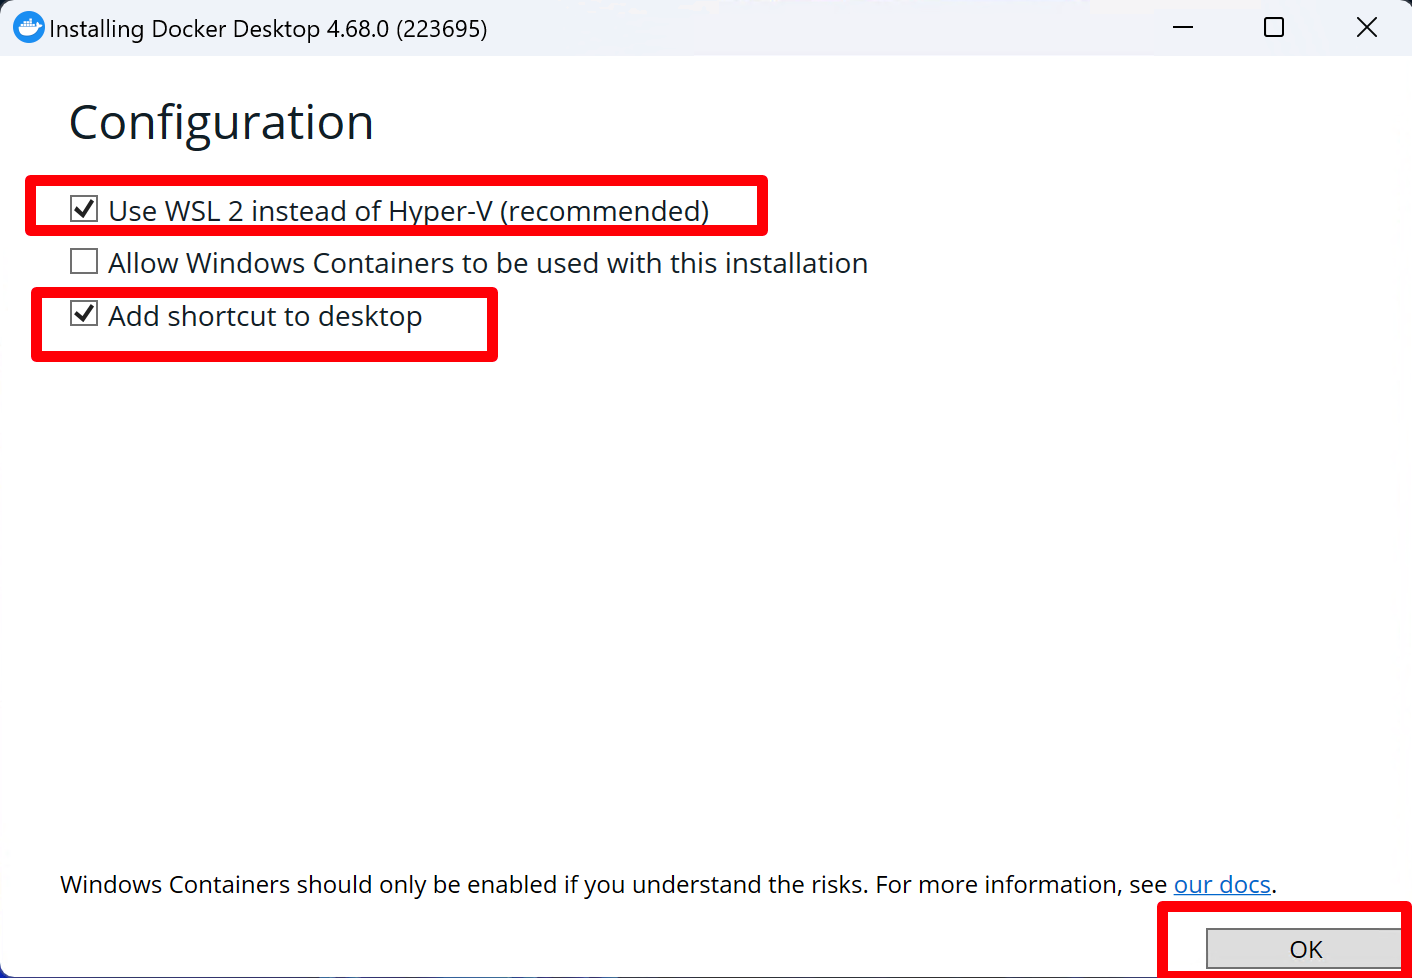Click the word 'Hyper-V' in the first option
1412x978 pixels.
click(x=440, y=211)
